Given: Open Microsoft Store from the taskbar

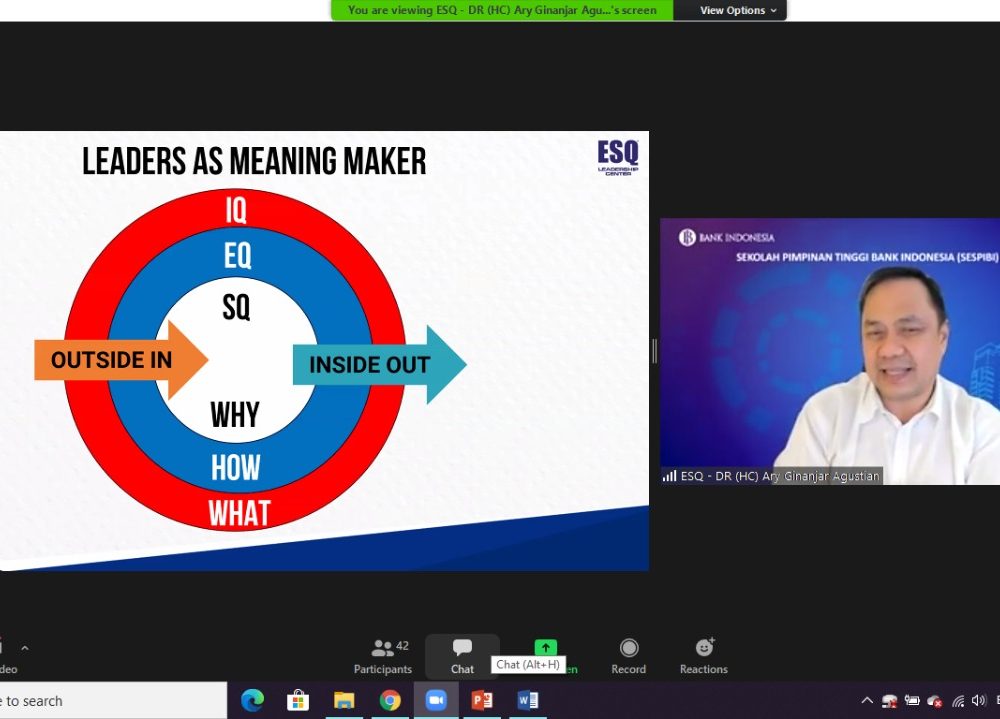Looking at the screenshot, I should pyautogui.click(x=298, y=701).
